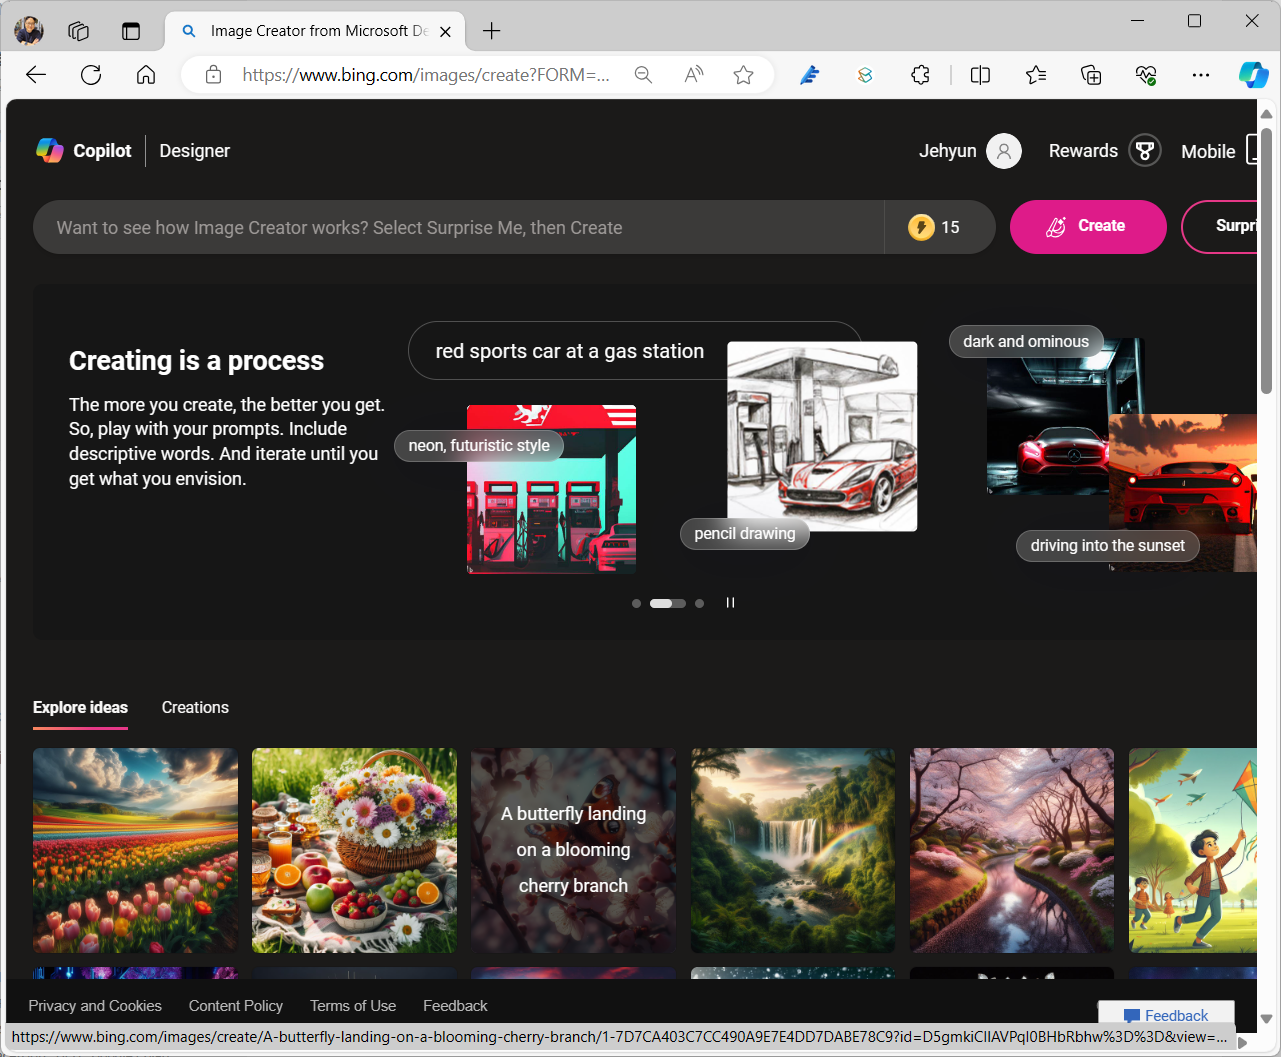Click the footer Feedback link
Image resolution: width=1281 pixels, height=1057 pixels.
[455, 1006]
